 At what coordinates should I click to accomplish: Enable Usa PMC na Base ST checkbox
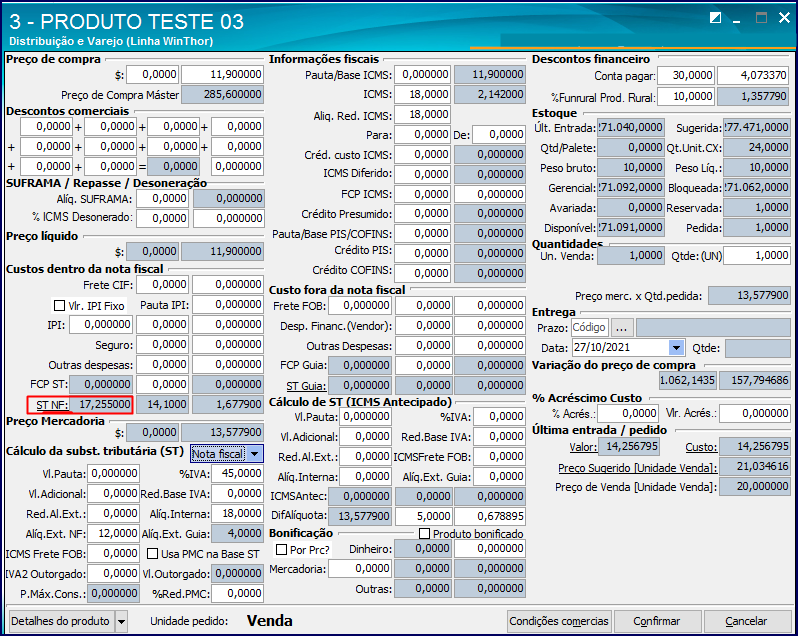152,554
